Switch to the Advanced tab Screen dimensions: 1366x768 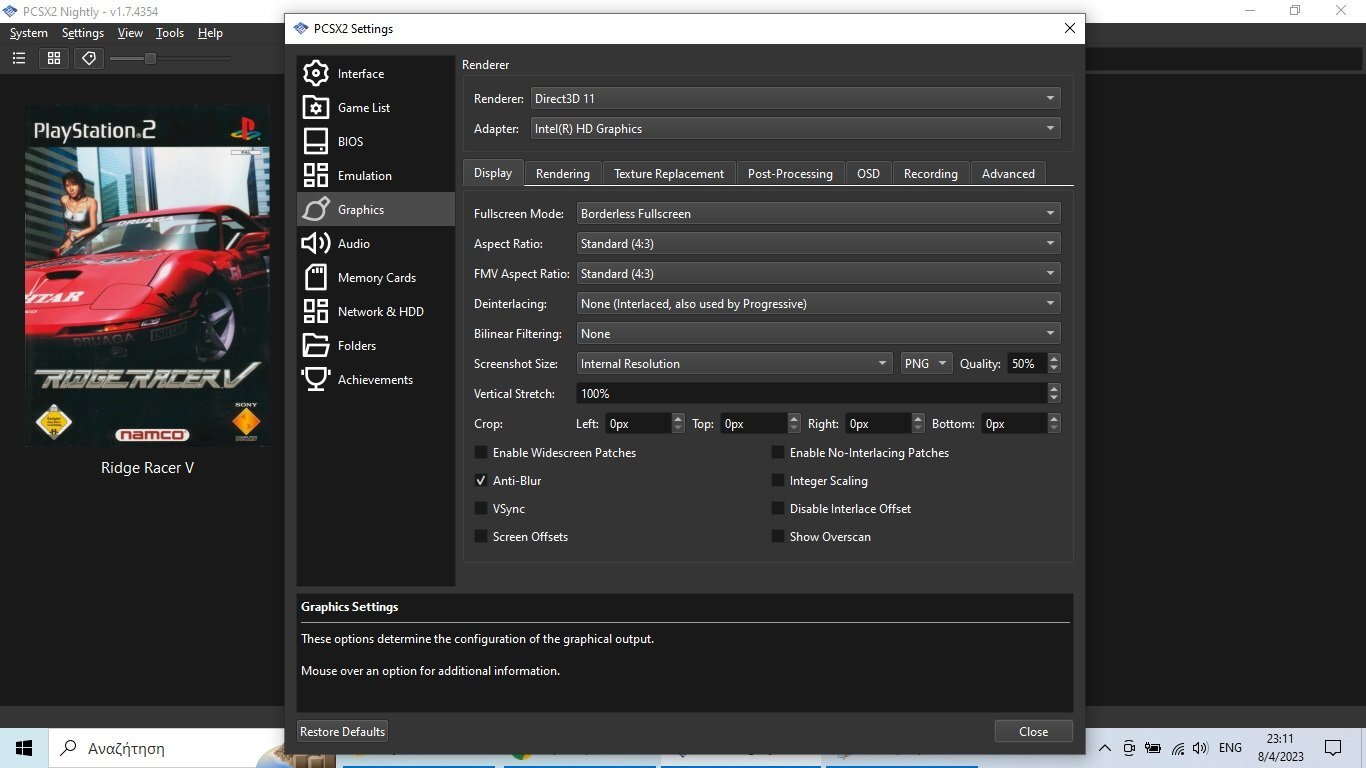click(x=1008, y=174)
